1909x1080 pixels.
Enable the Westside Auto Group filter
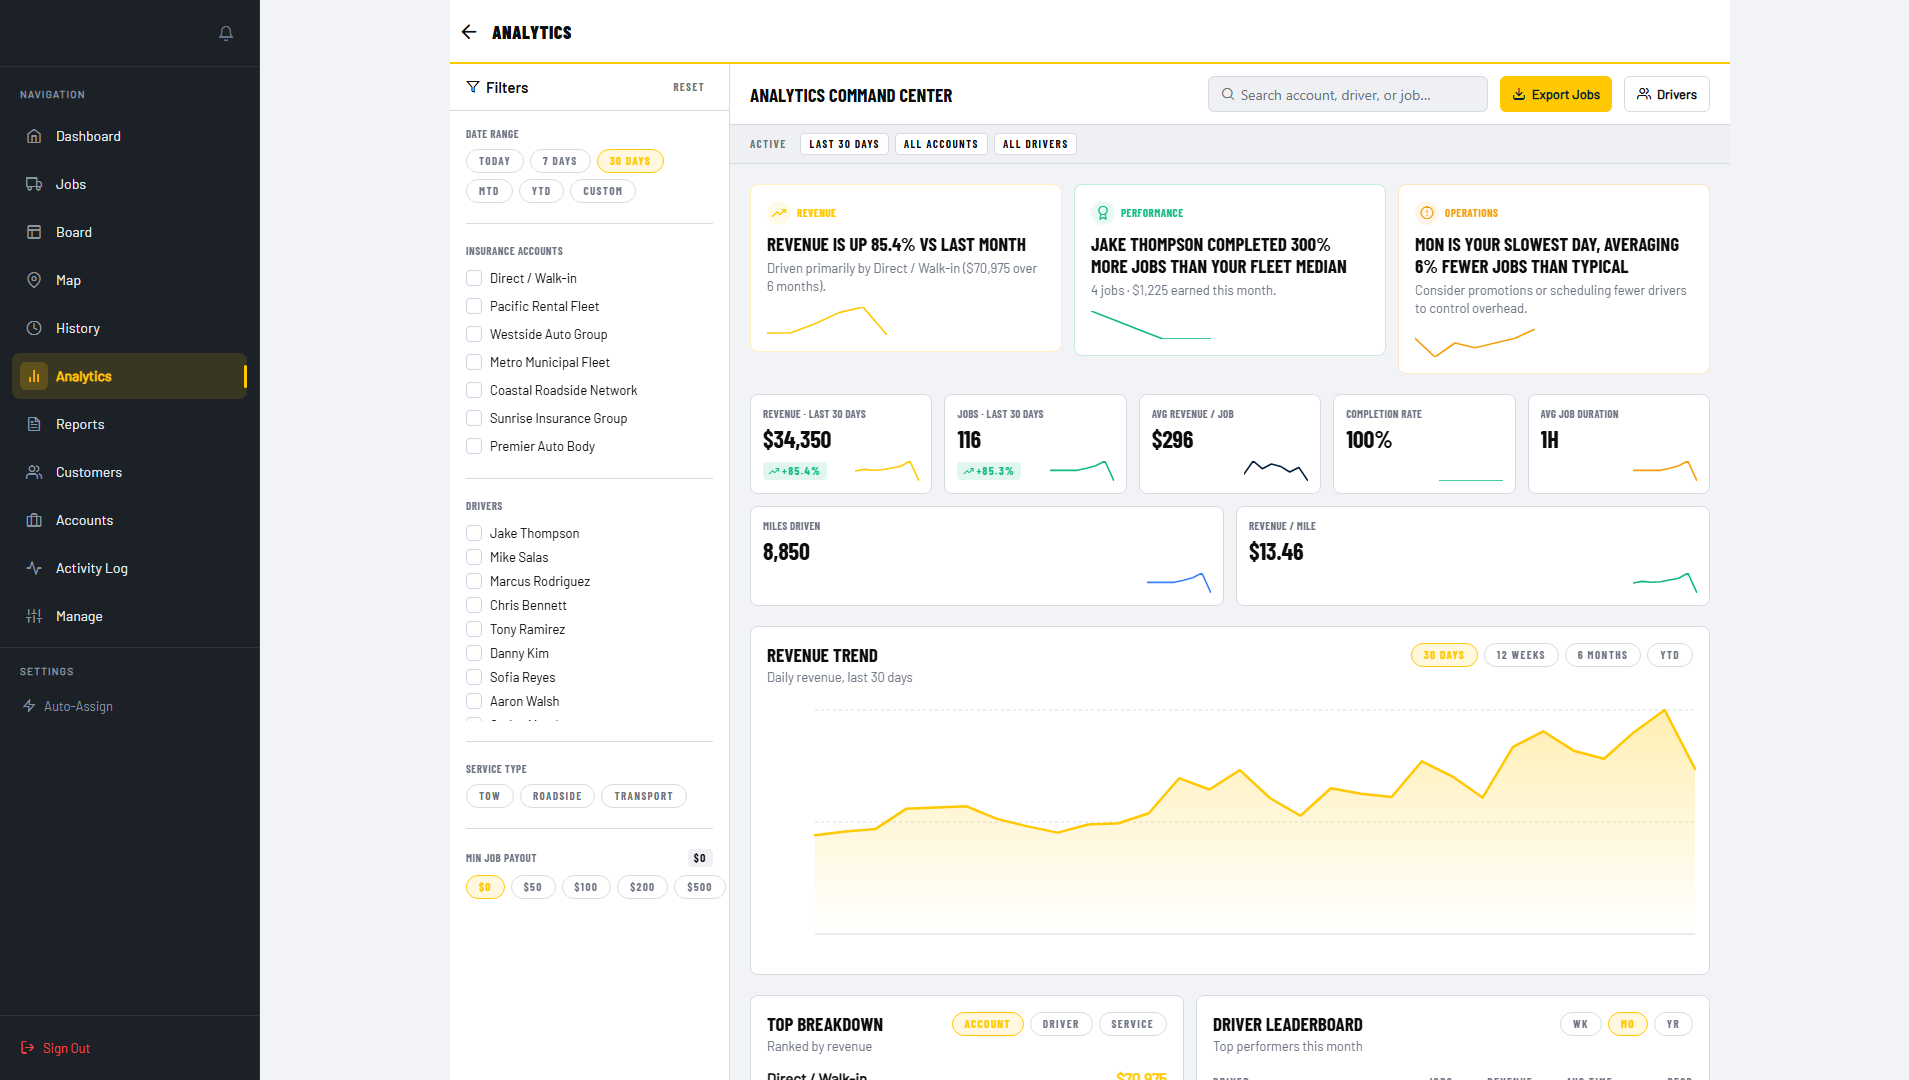pos(474,334)
